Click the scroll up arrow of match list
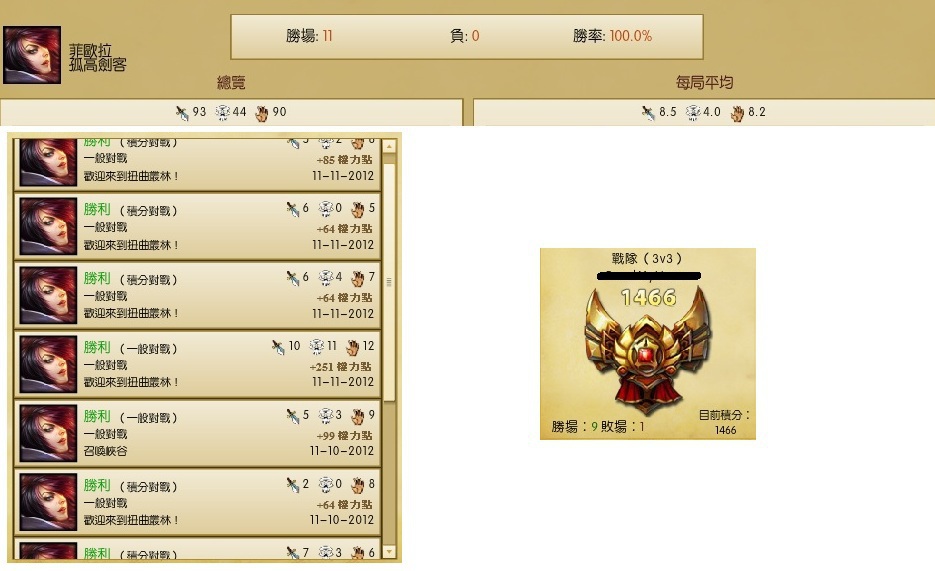The width and height of the screenshot is (935, 571). (x=389, y=146)
